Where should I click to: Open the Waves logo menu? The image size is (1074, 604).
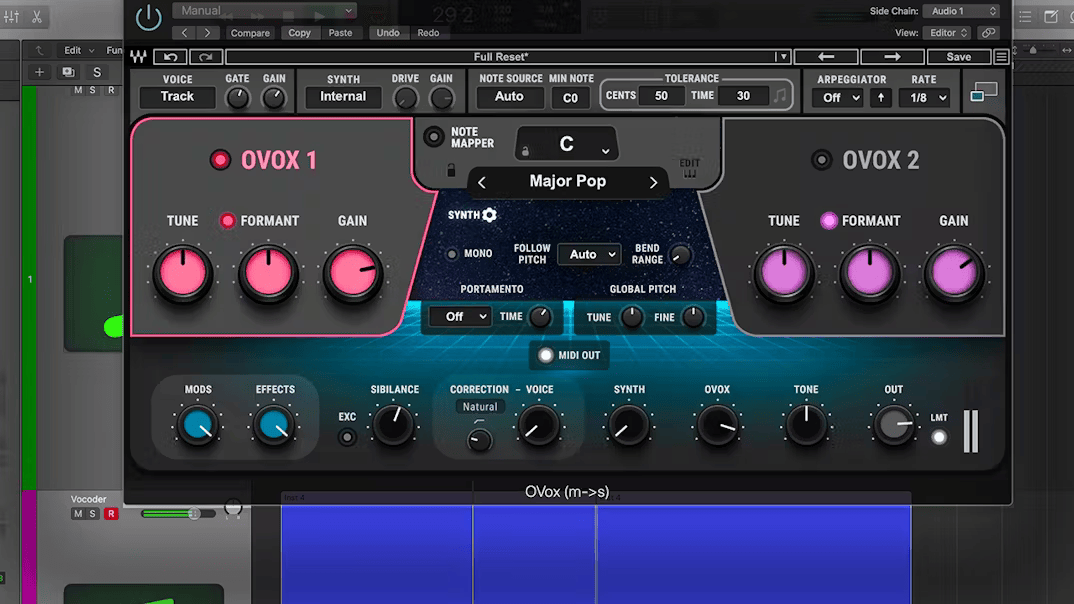(138, 57)
